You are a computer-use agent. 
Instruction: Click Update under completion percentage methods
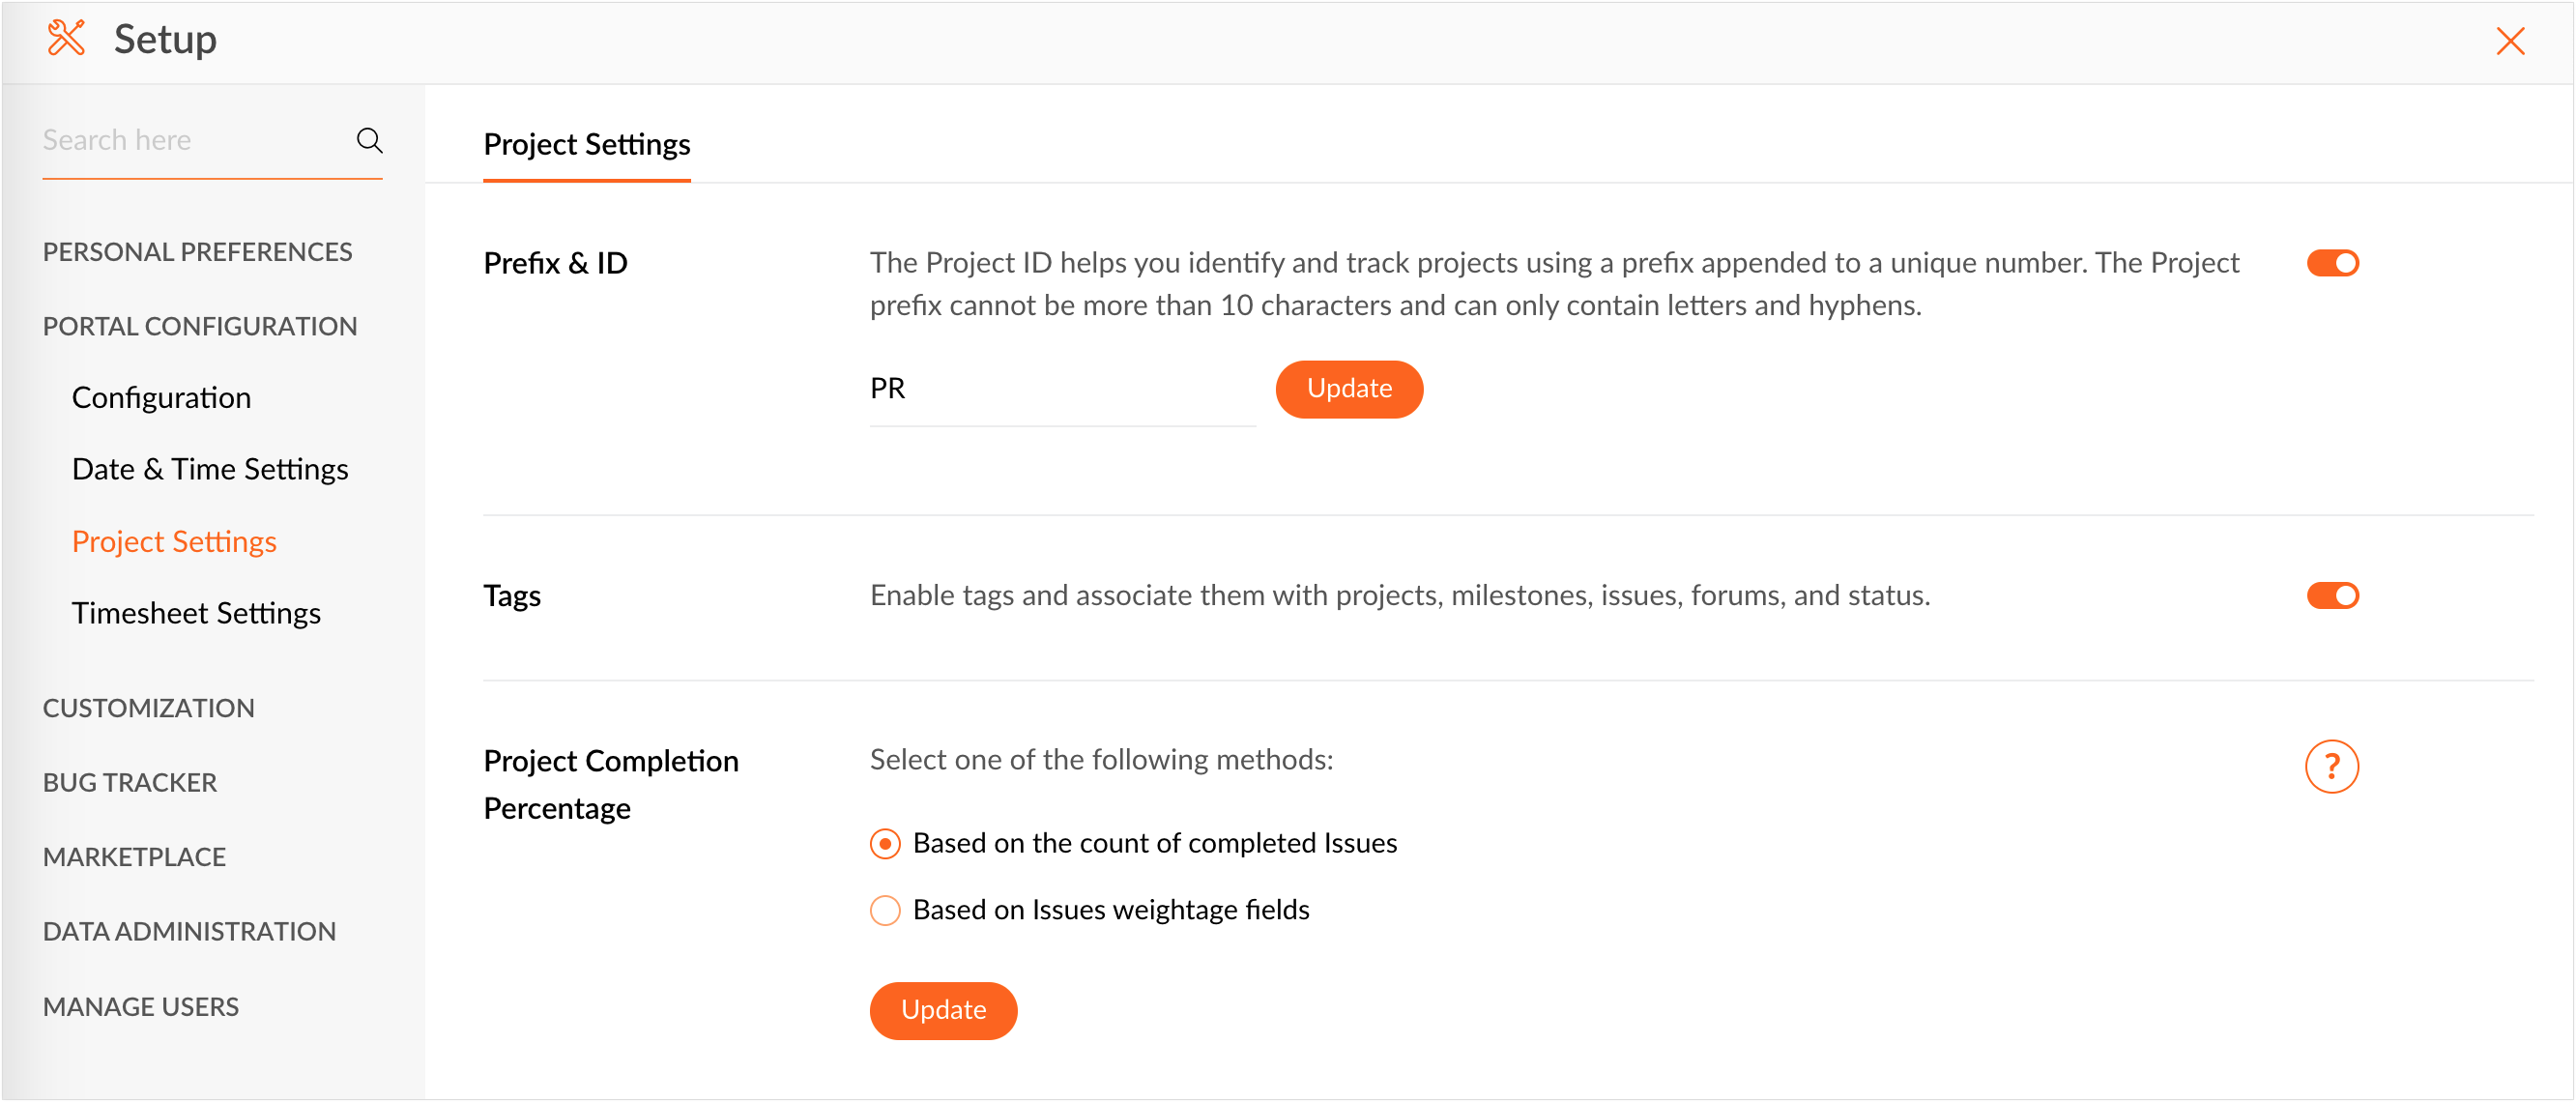(x=942, y=1010)
